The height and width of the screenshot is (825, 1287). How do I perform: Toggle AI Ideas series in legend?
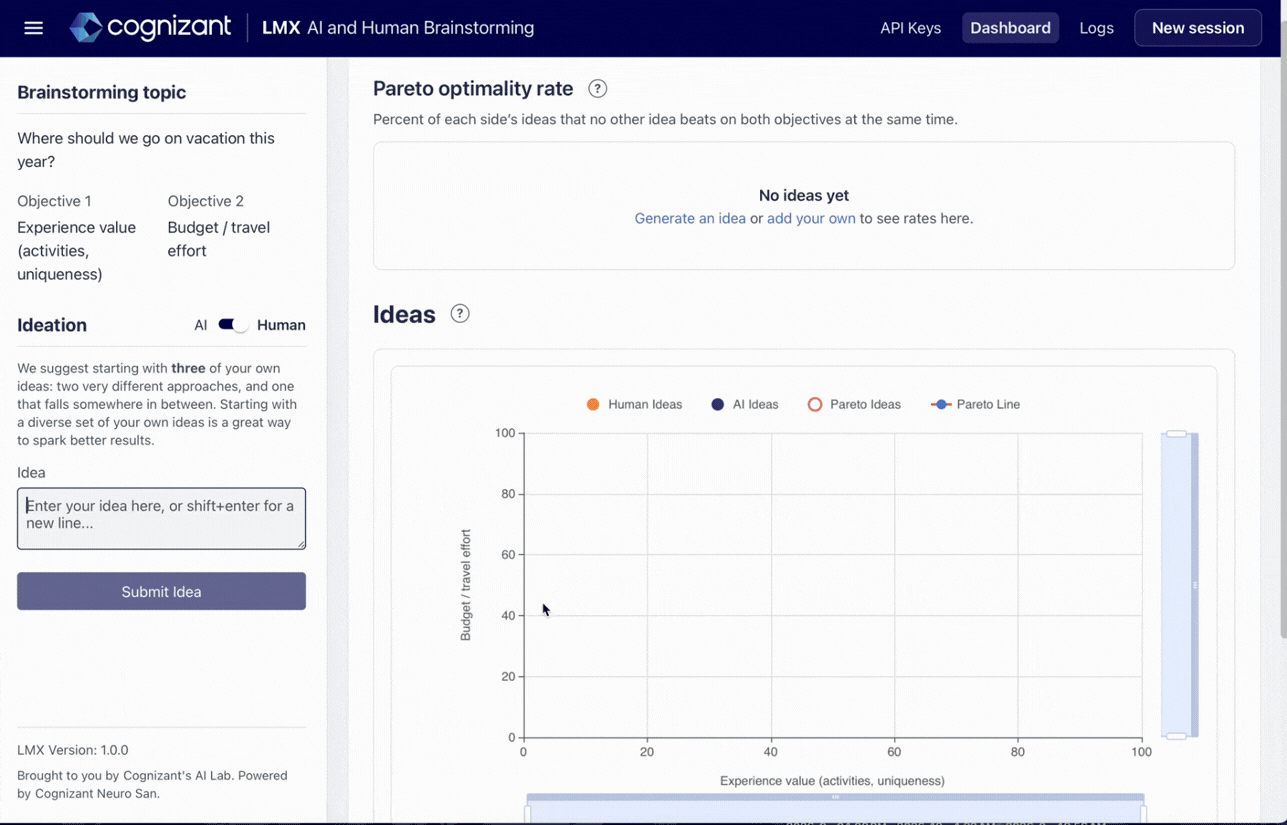(744, 404)
